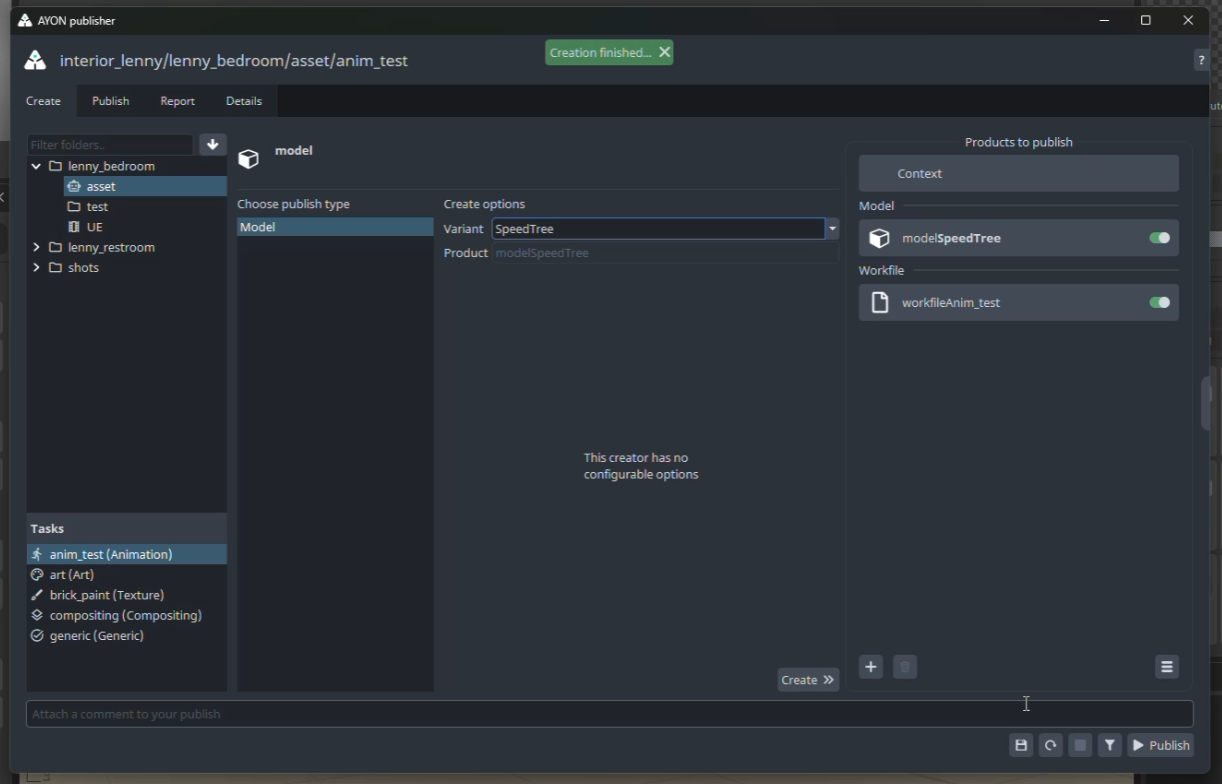Disable the workfileAnim_test switch
The image size is (1222, 784).
click(x=1159, y=302)
